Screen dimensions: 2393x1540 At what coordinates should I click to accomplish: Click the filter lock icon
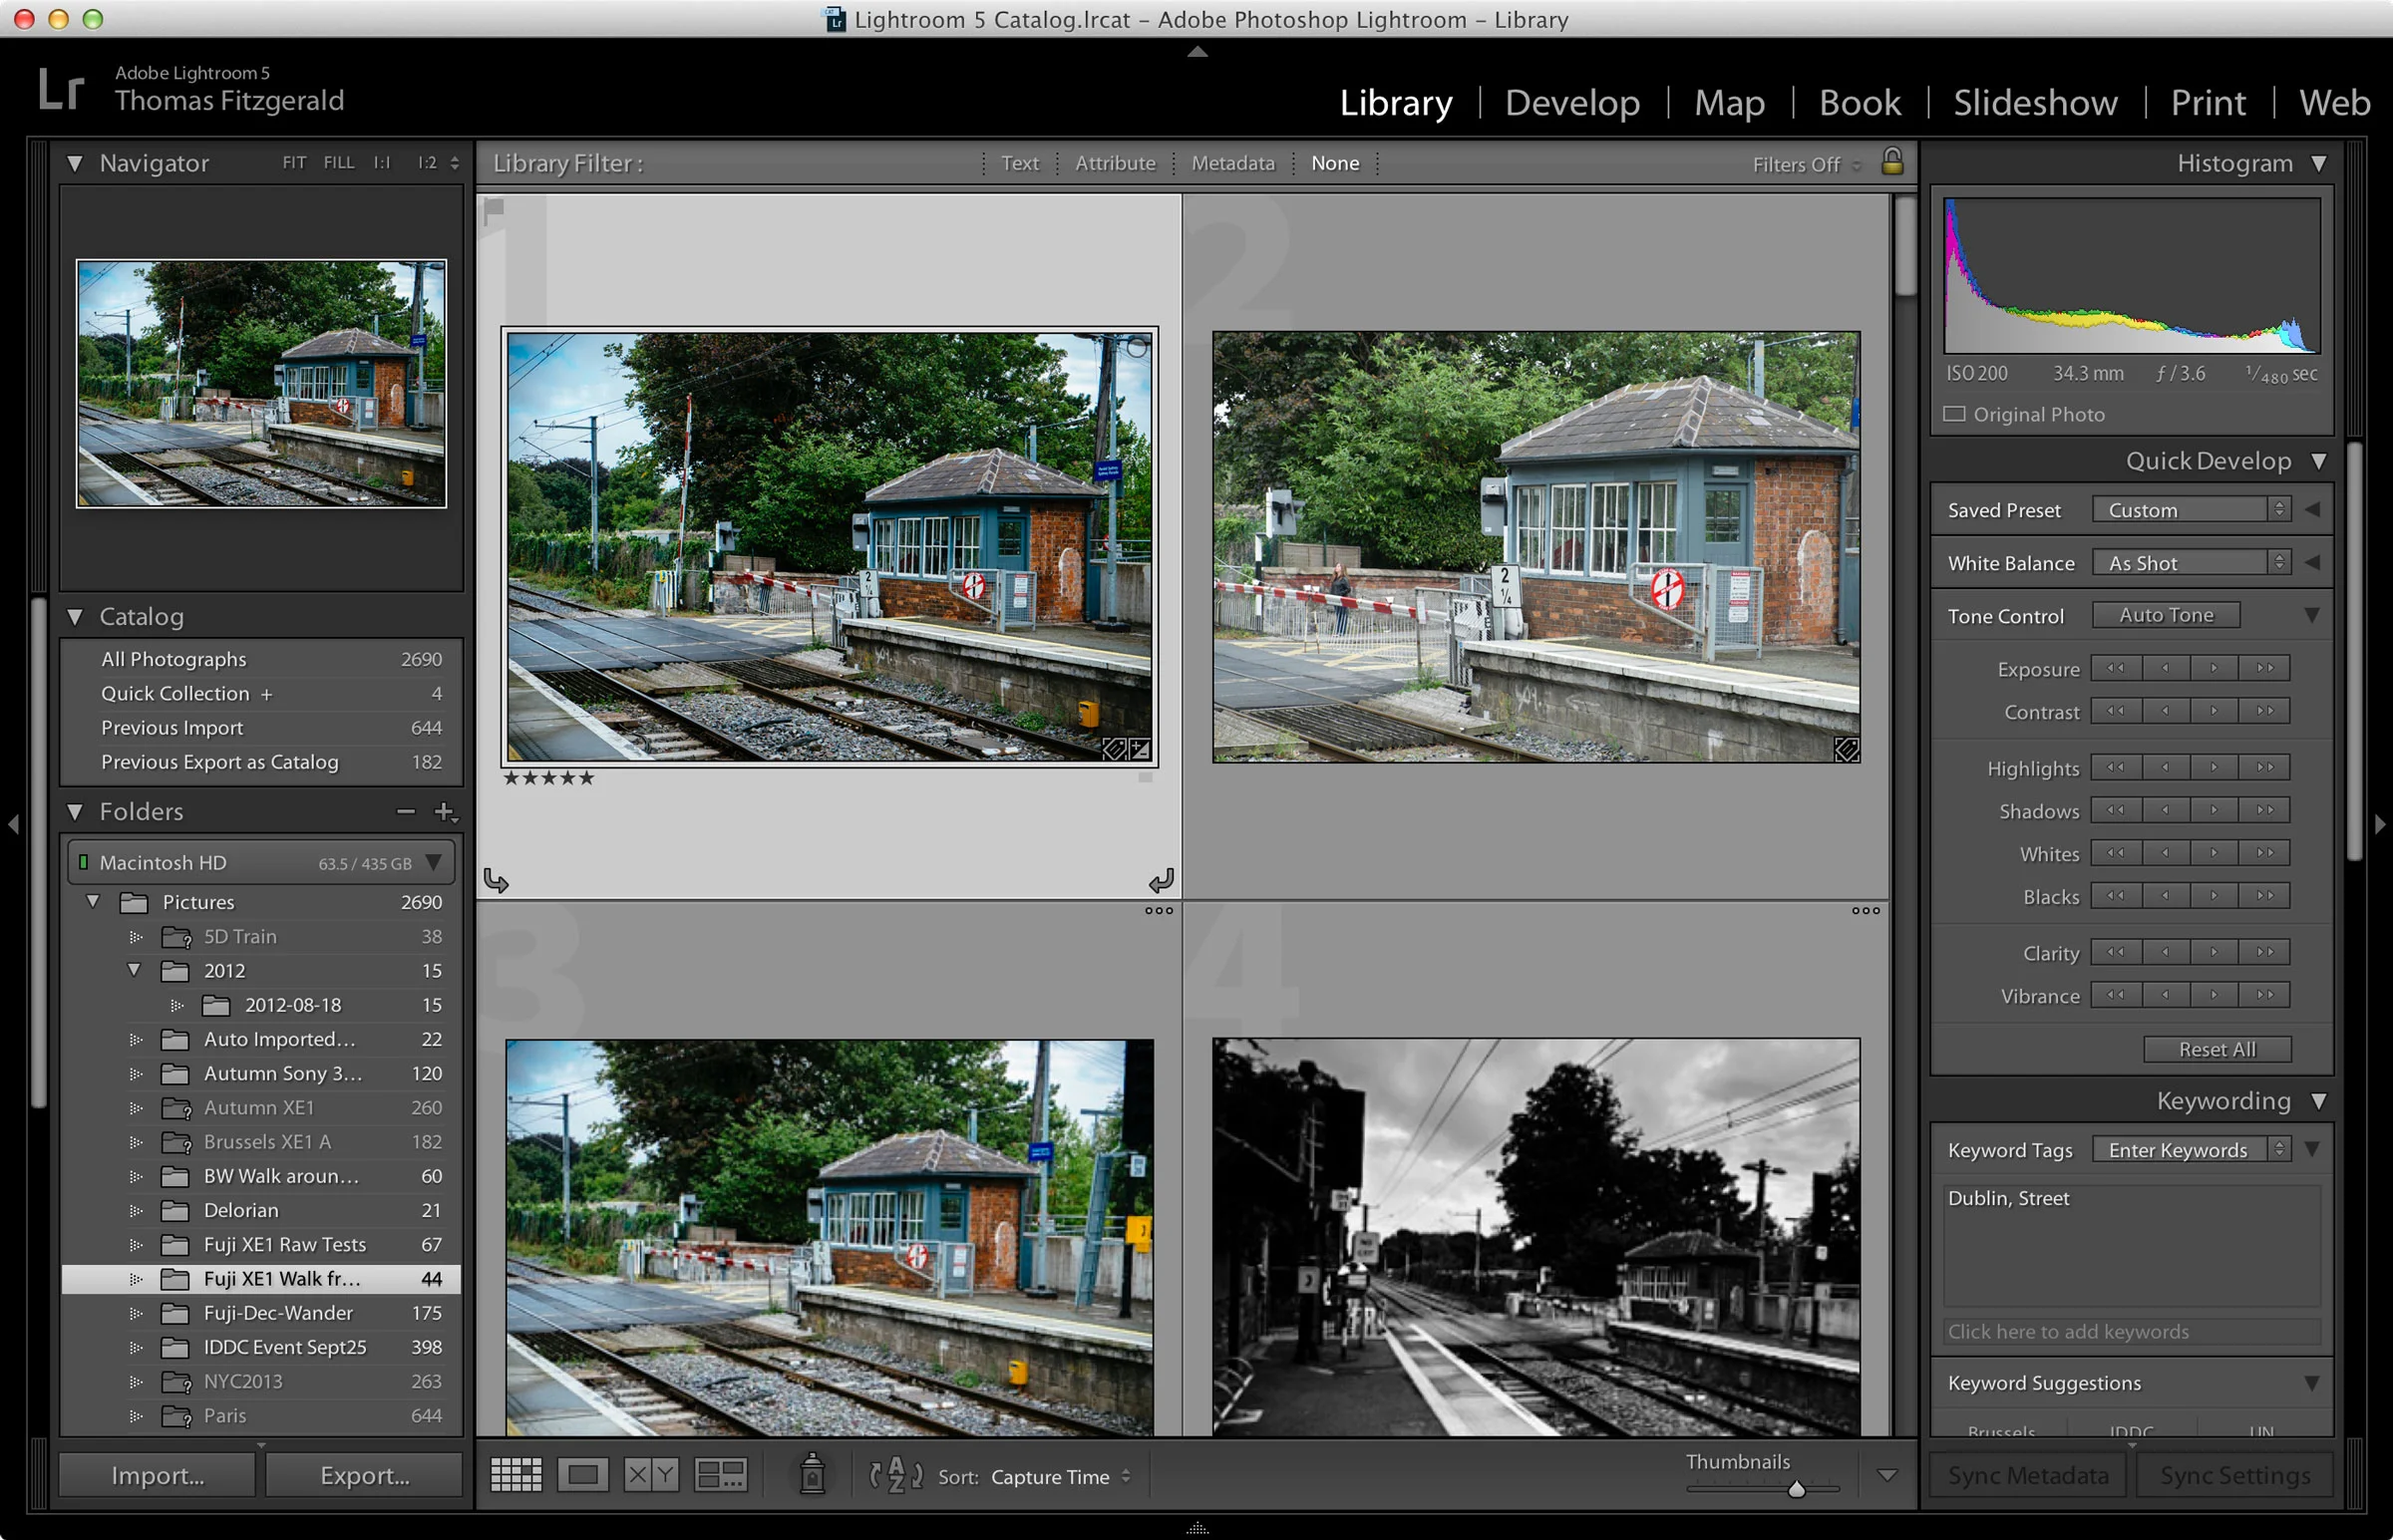tap(1893, 162)
